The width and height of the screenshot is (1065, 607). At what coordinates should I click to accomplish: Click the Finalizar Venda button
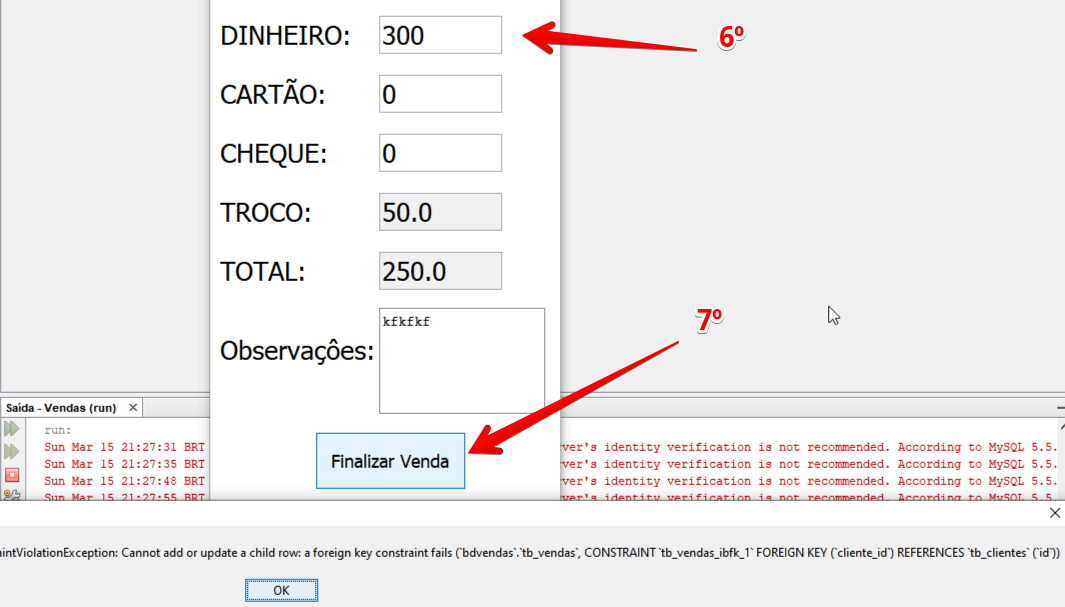click(x=391, y=461)
